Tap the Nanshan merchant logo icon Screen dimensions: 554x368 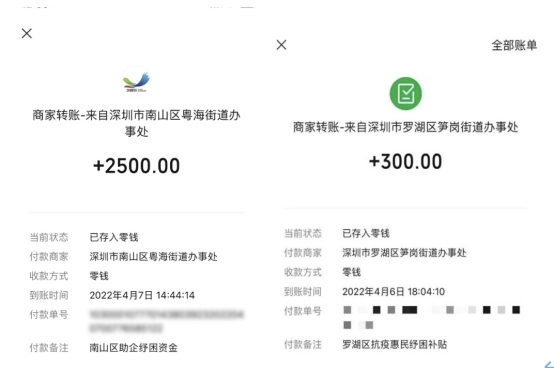pos(136,80)
